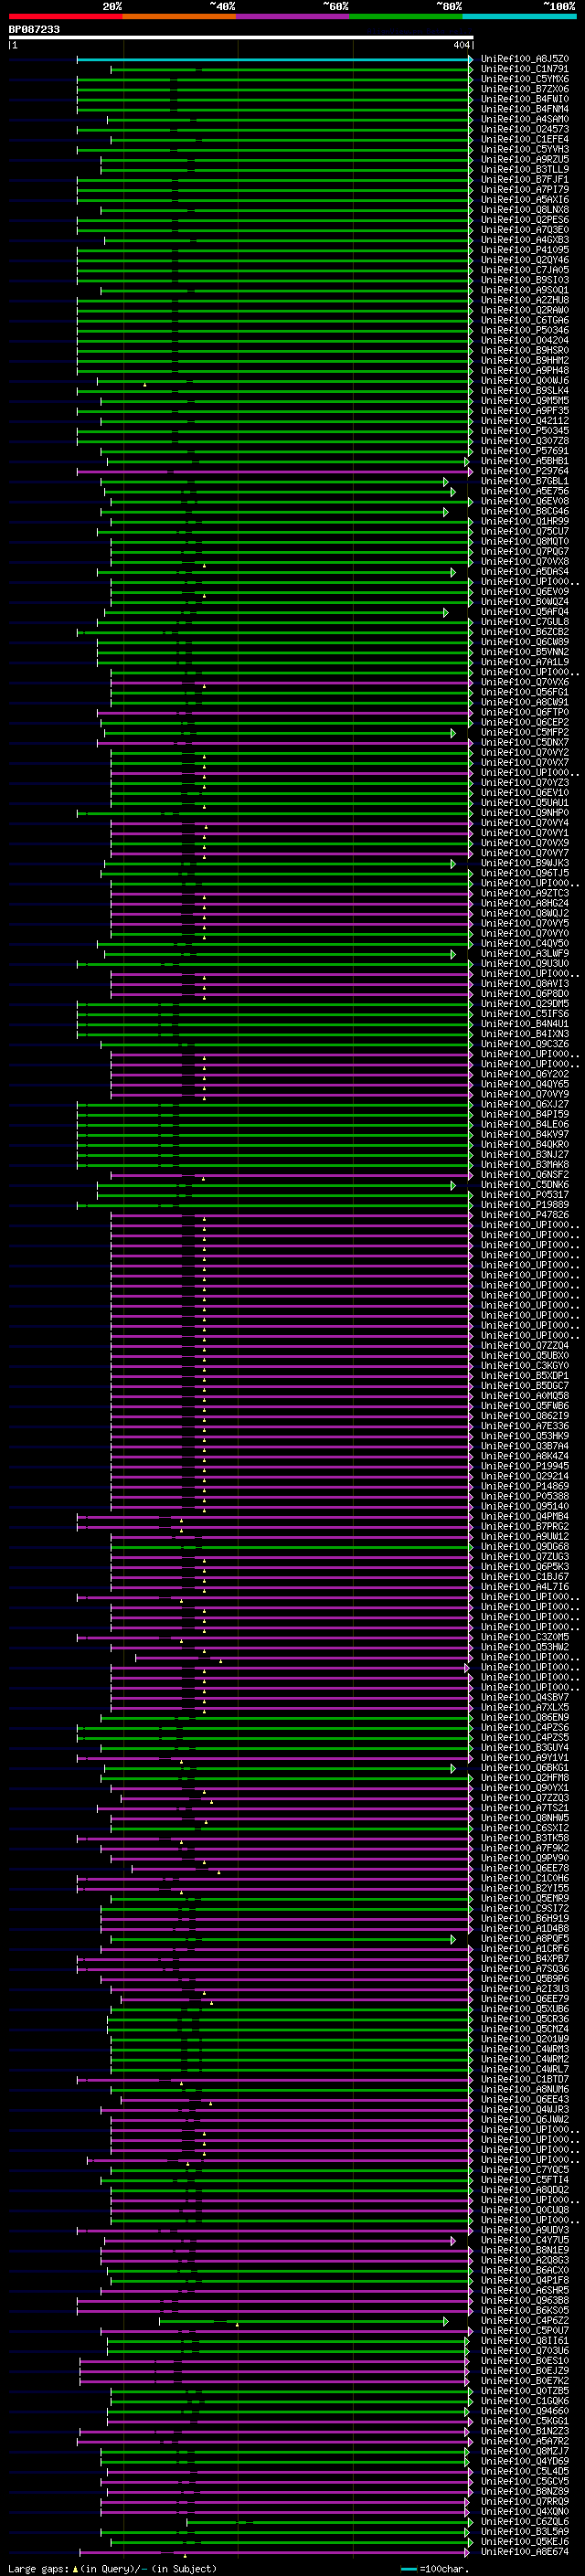Select hit label UniRef100_A8HG24
Image resolution: width=585 pixels, height=2576 pixels.
pyautogui.click(x=525, y=903)
